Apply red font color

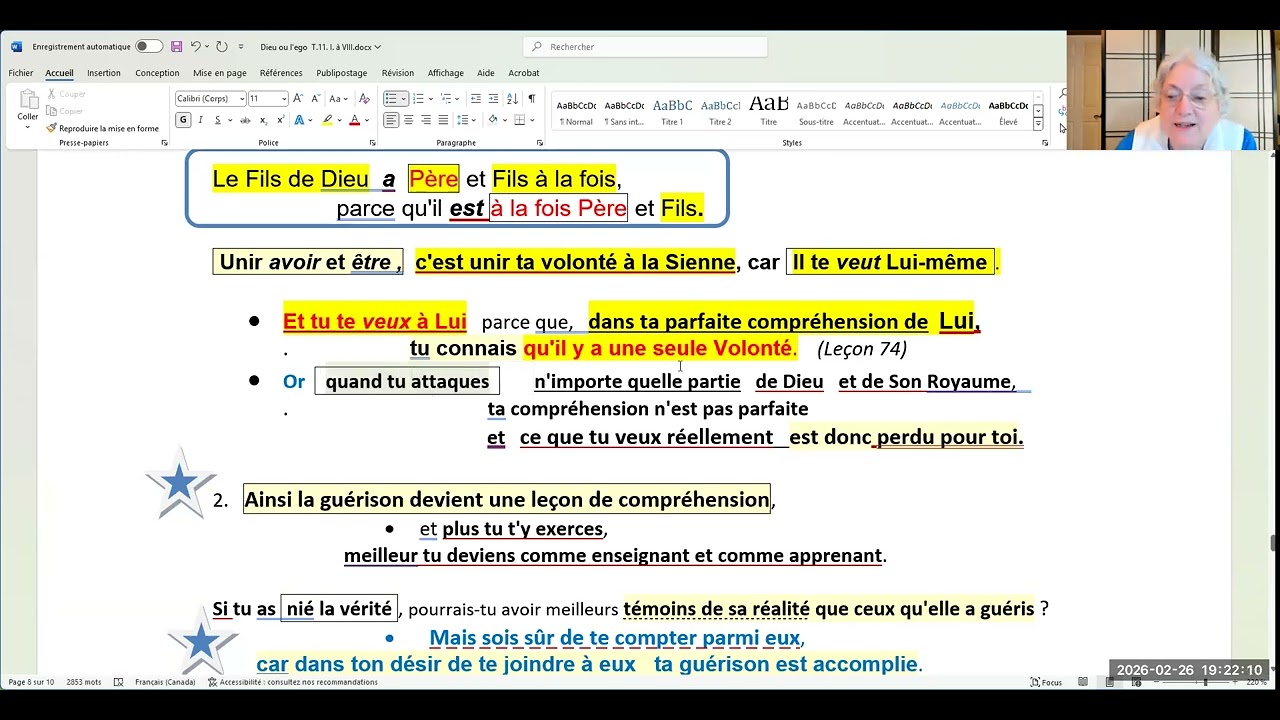pos(354,120)
